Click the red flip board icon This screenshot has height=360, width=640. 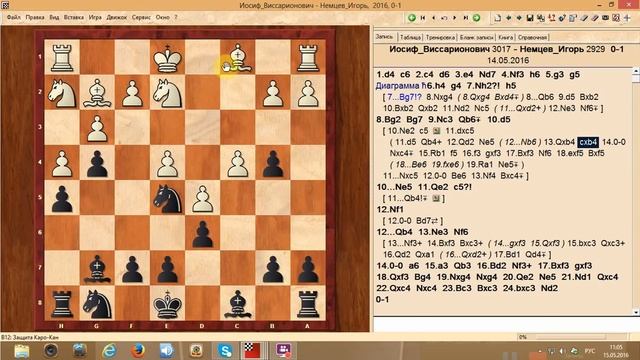[x=551, y=18]
